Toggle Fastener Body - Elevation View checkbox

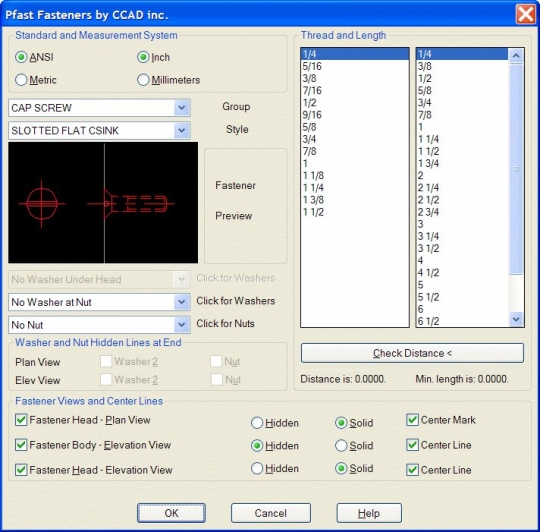click(21, 445)
